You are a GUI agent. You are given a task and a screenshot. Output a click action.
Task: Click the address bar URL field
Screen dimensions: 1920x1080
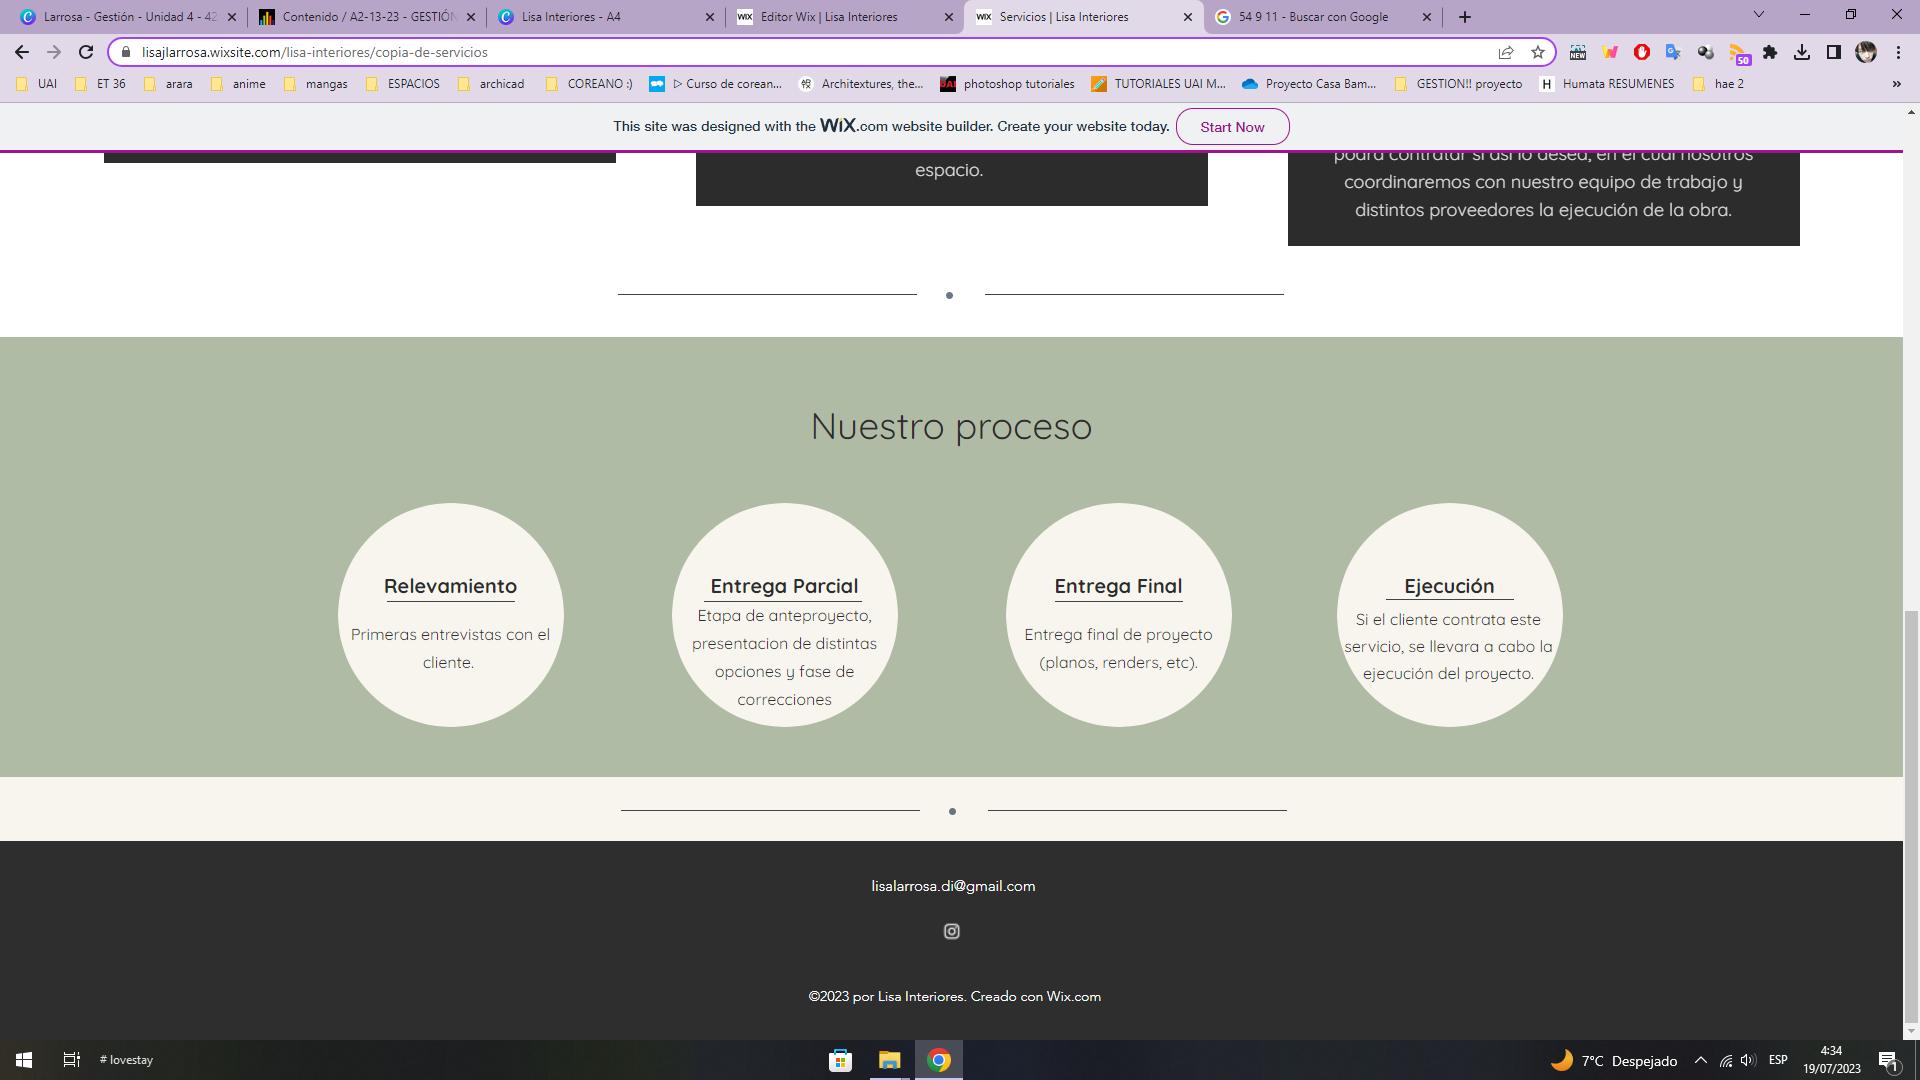pyautogui.click(x=800, y=52)
